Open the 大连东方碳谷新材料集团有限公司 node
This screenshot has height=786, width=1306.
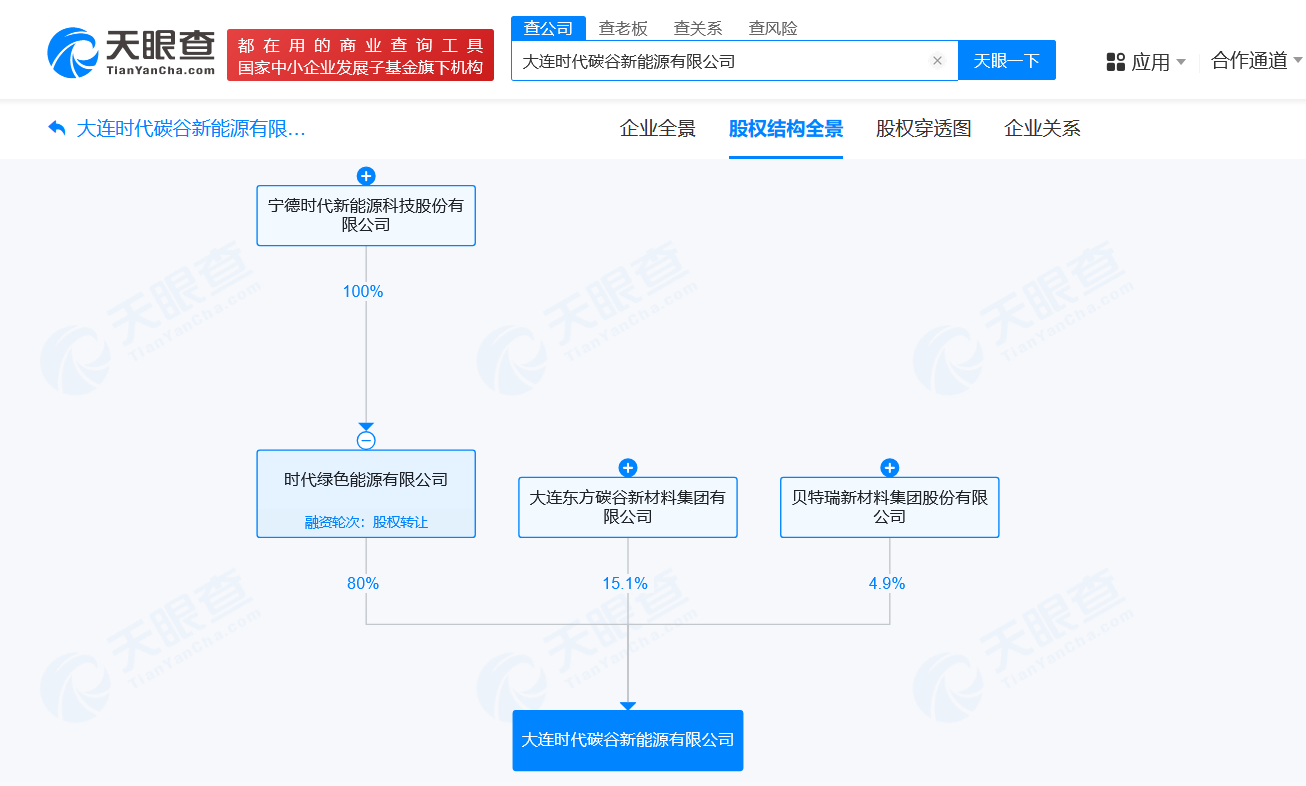[628, 507]
